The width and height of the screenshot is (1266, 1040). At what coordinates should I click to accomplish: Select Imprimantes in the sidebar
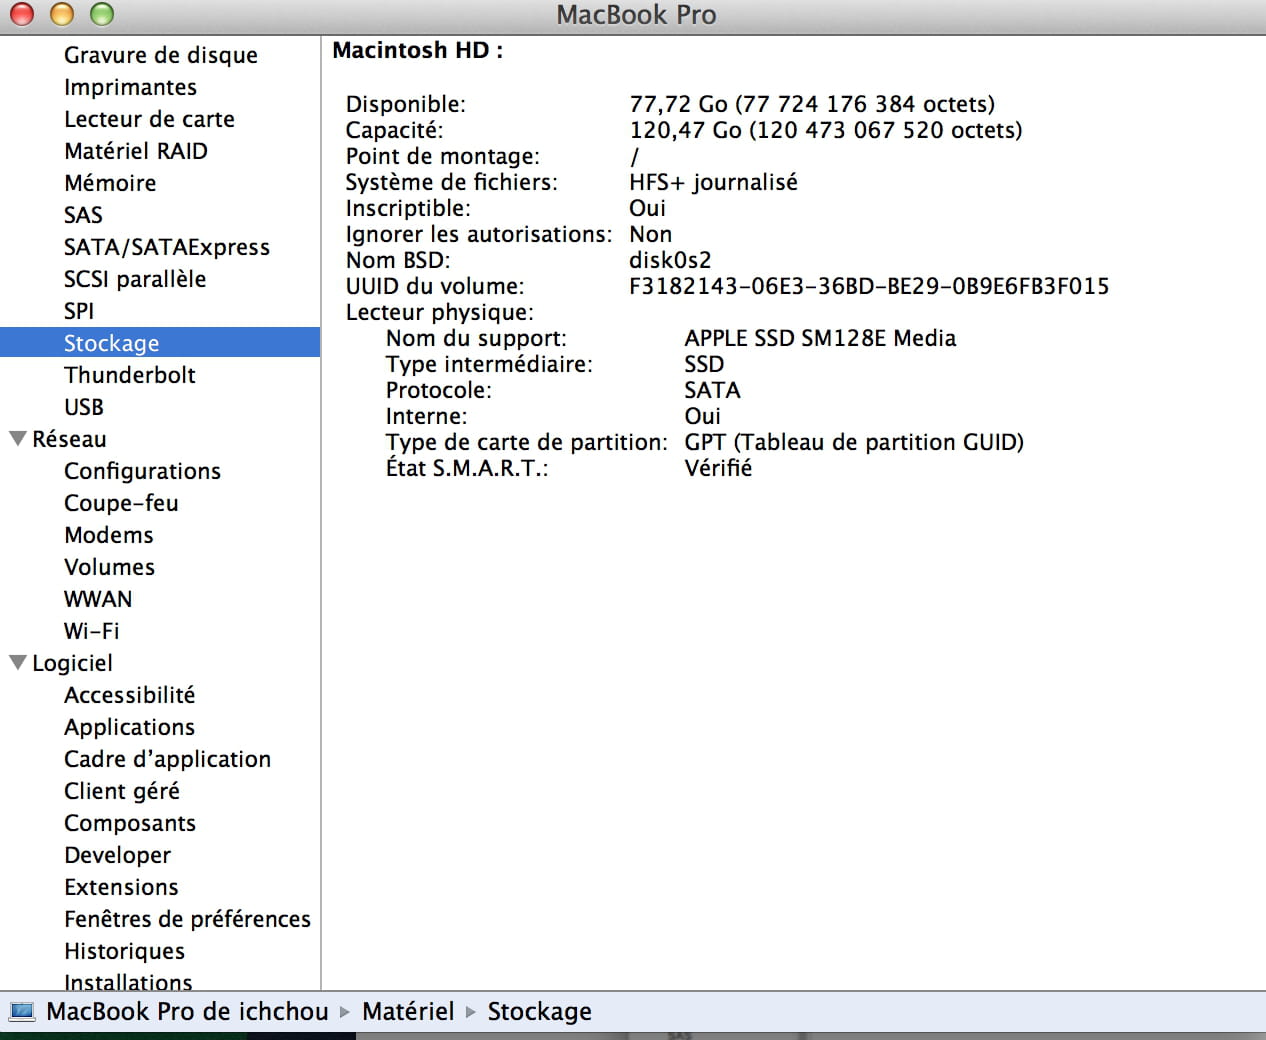coord(130,87)
